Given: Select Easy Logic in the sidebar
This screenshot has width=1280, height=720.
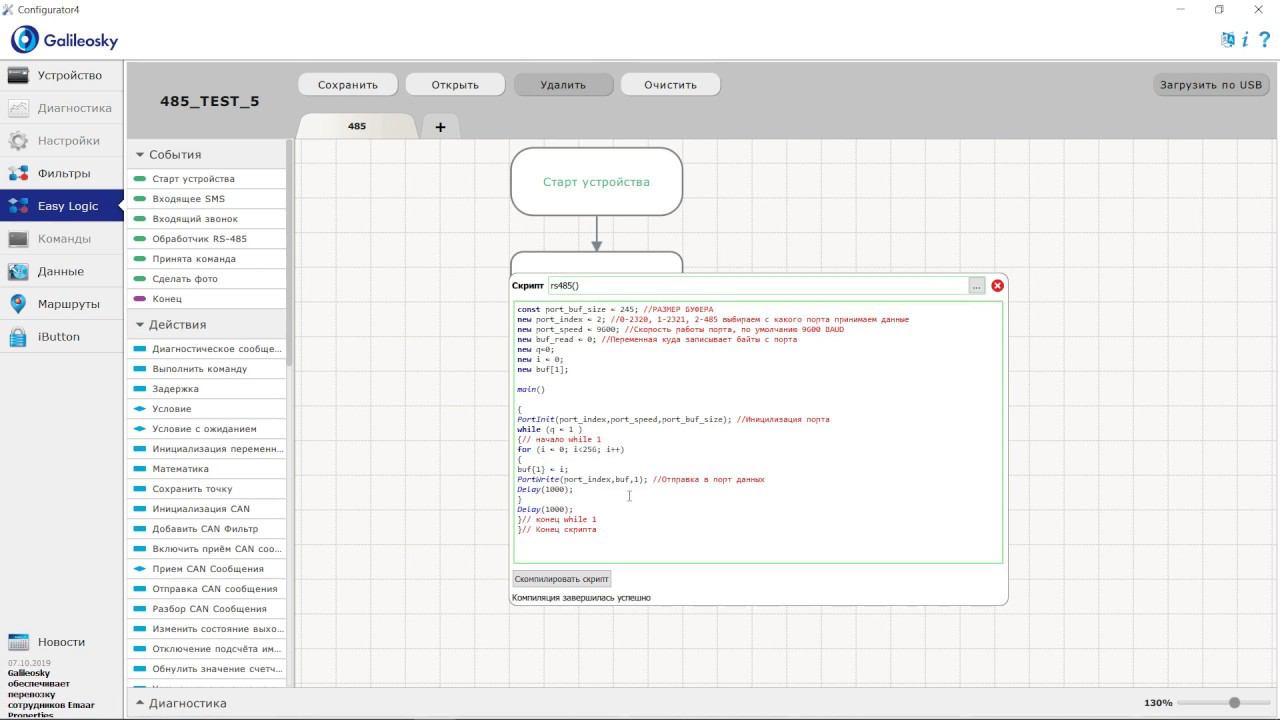Looking at the screenshot, I should click(62, 206).
